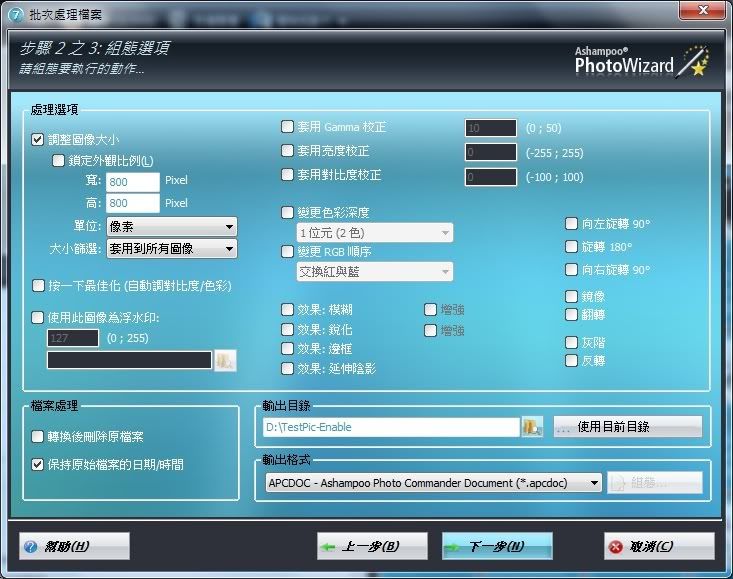Check 套用亮度校正 option
This screenshot has height=579, width=733.
click(x=287, y=150)
